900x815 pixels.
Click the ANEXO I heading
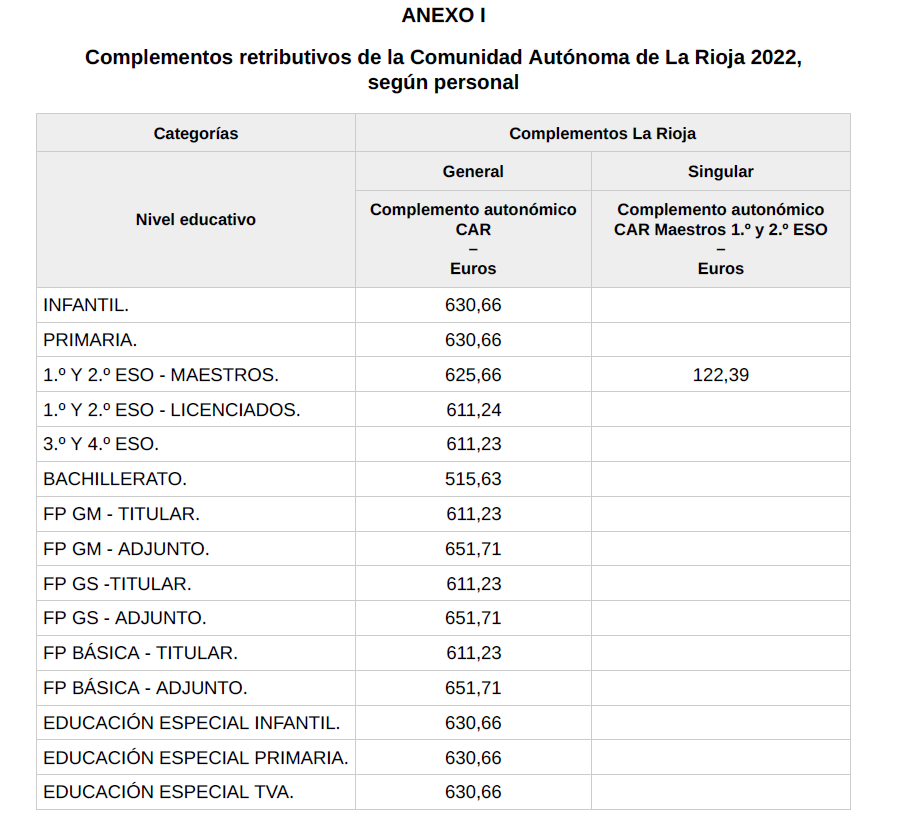(x=443, y=15)
